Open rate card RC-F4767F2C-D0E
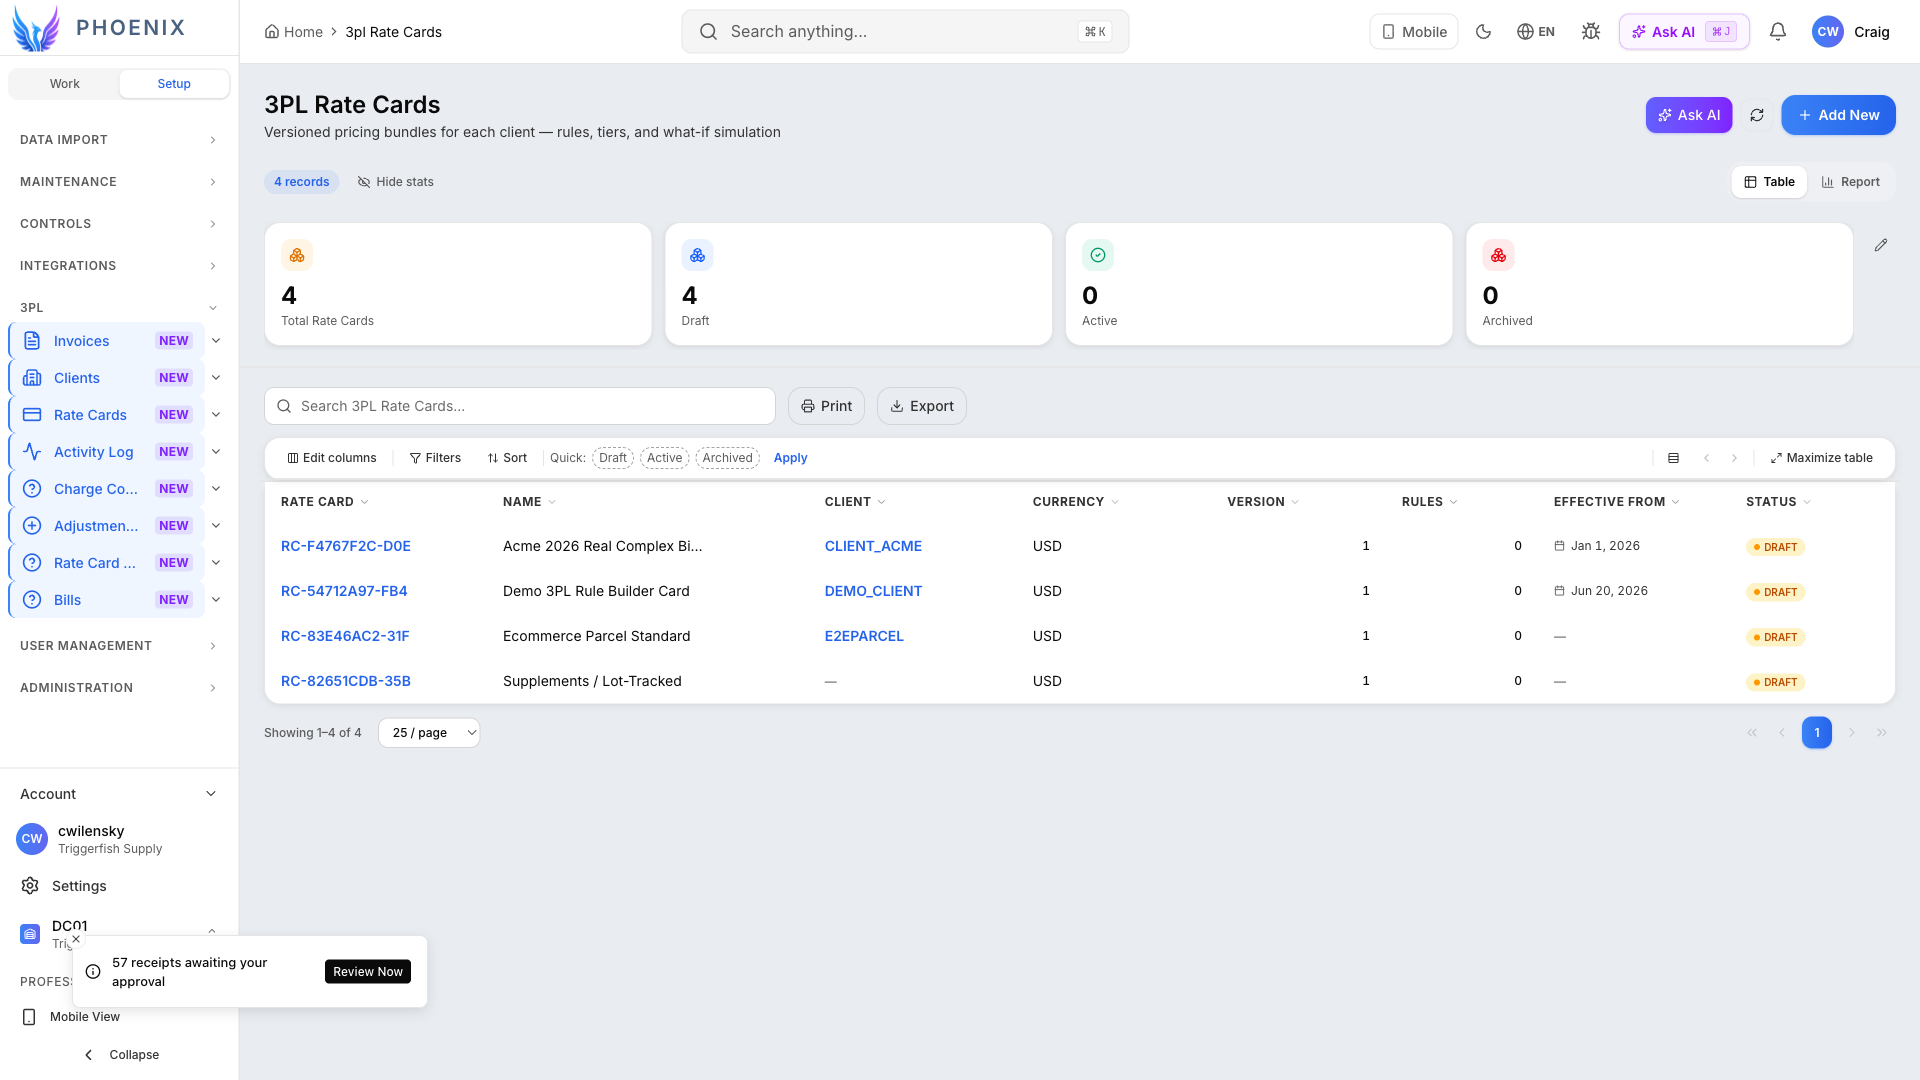This screenshot has height=1080, width=1920. (x=346, y=546)
